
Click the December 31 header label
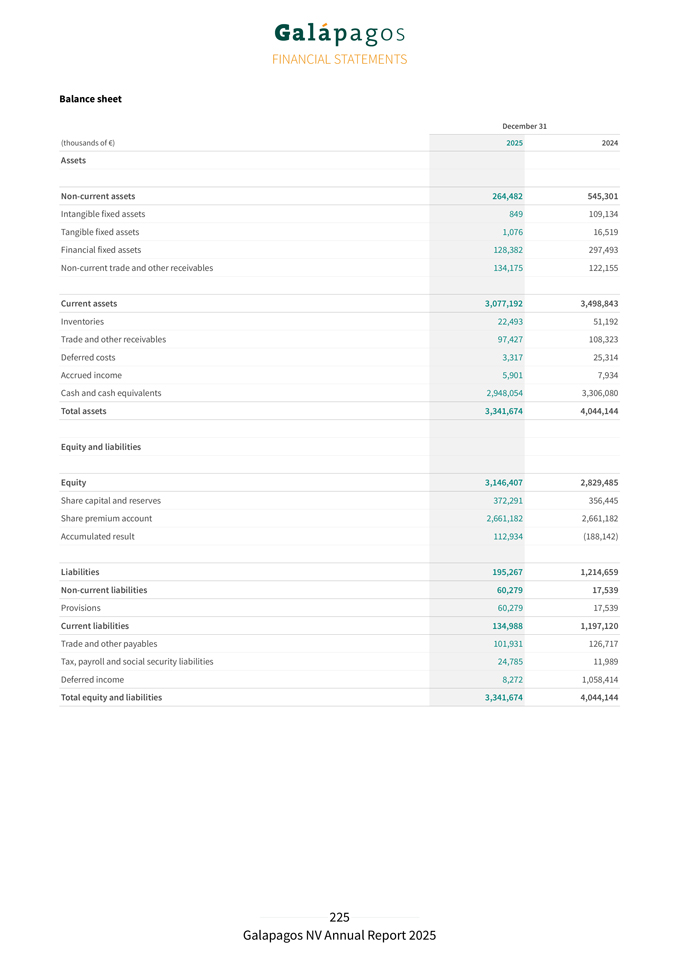[524, 126]
